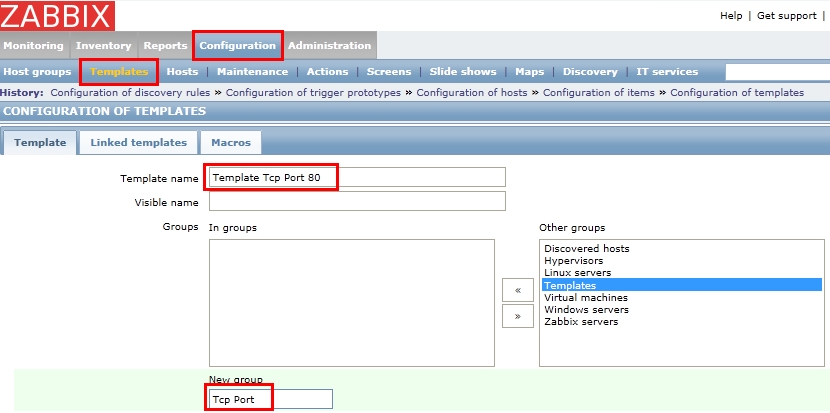Click the New group input field

pos(270,399)
